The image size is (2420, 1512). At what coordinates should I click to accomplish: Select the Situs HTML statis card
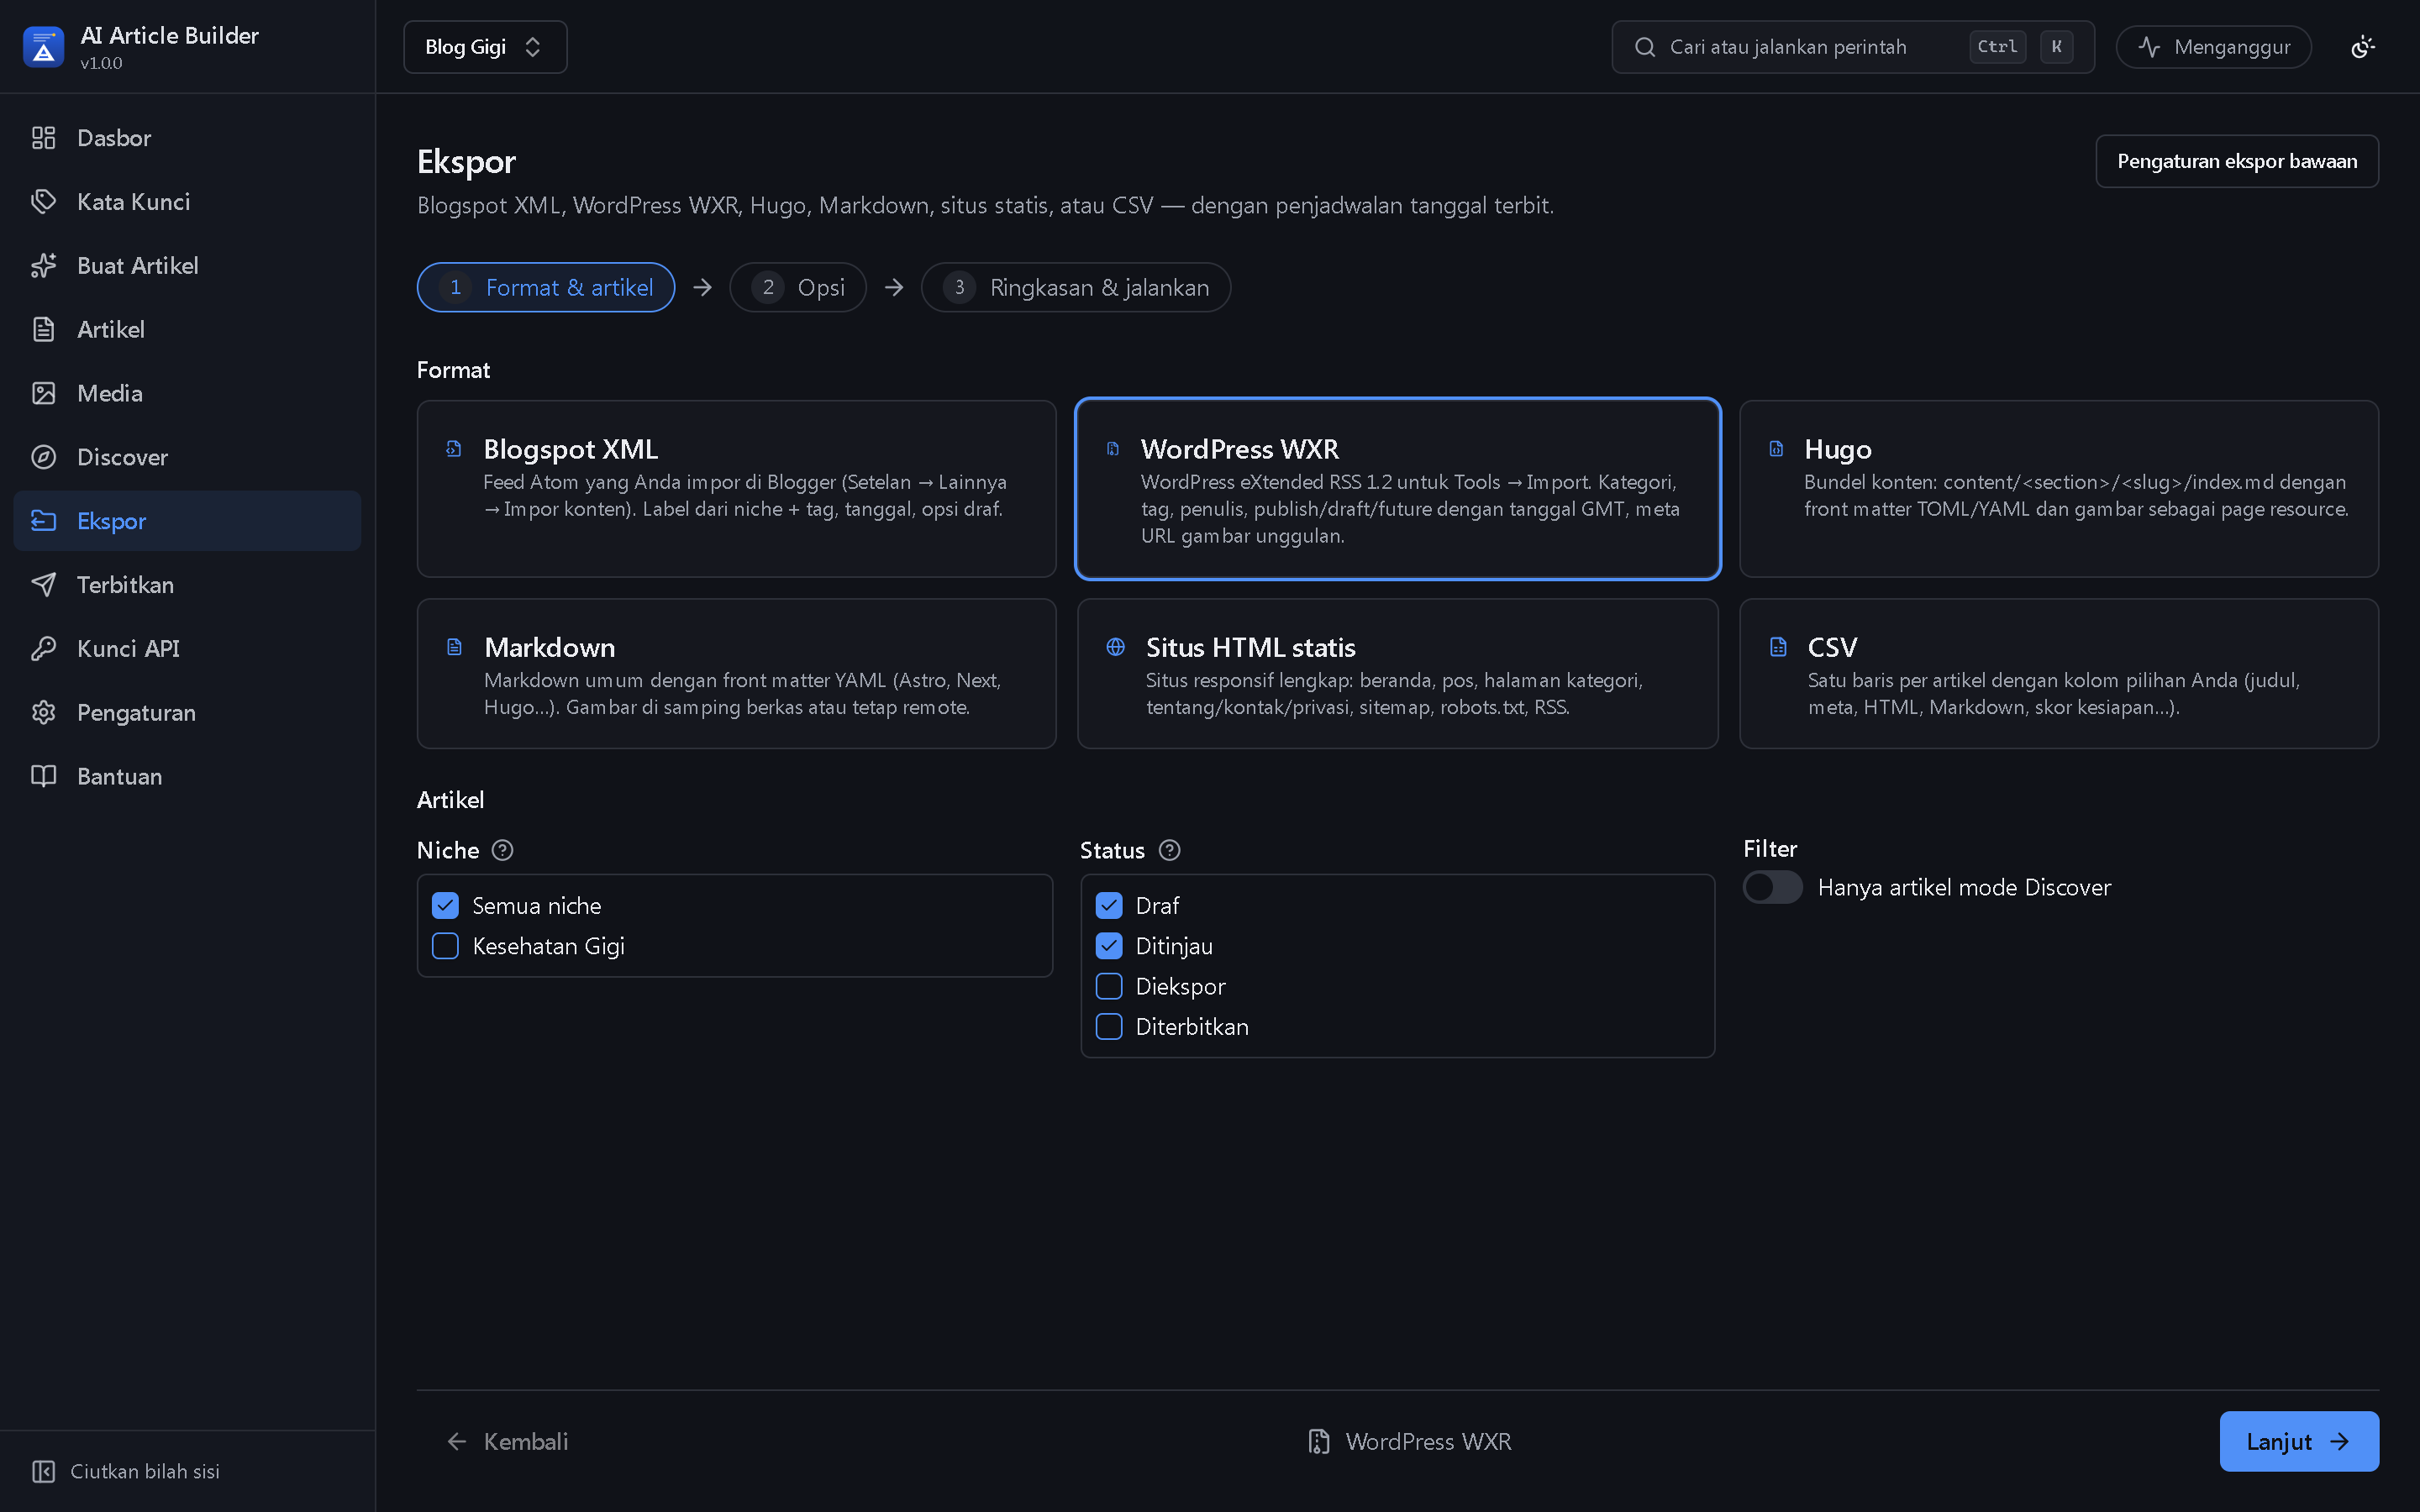(1398, 674)
